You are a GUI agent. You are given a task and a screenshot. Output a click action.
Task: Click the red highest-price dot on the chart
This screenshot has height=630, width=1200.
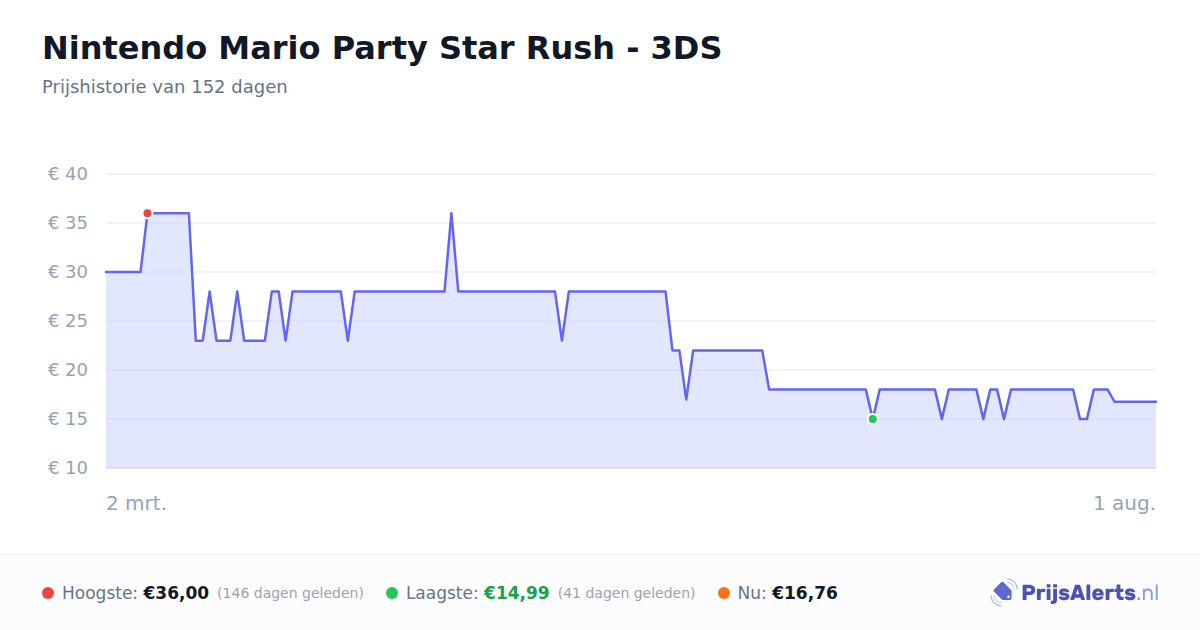pos(147,213)
